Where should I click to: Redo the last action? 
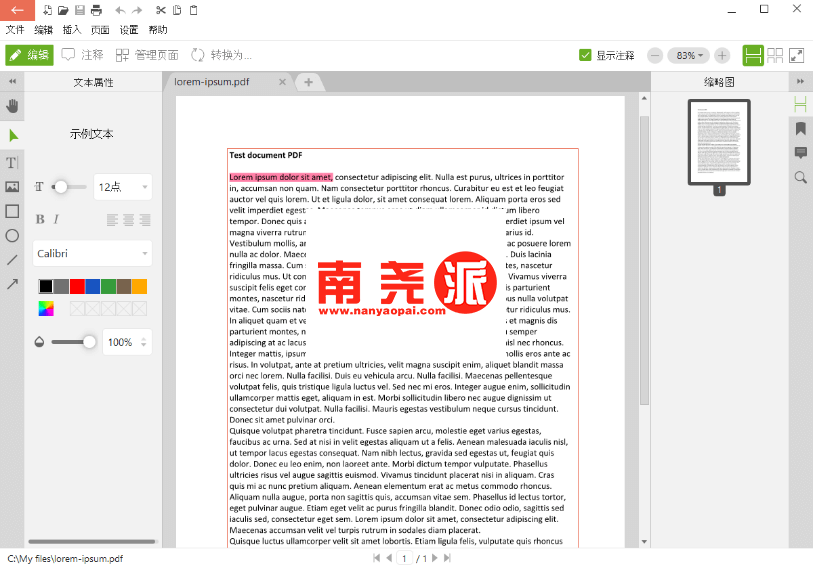(137, 10)
